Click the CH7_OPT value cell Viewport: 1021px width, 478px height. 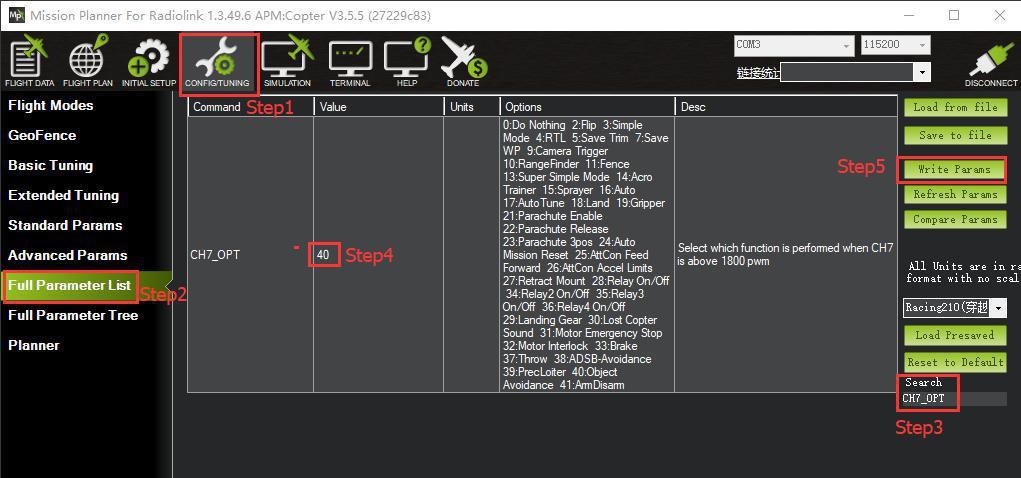click(x=324, y=255)
